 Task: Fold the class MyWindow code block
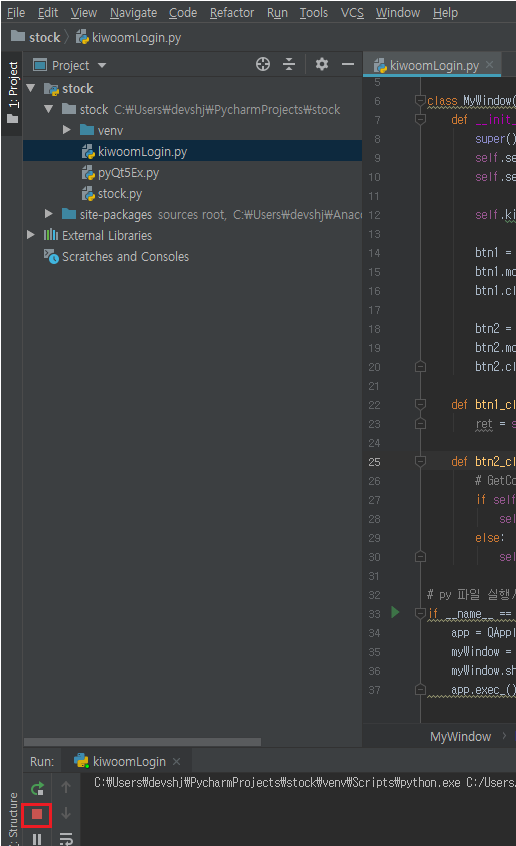coord(420,100)
